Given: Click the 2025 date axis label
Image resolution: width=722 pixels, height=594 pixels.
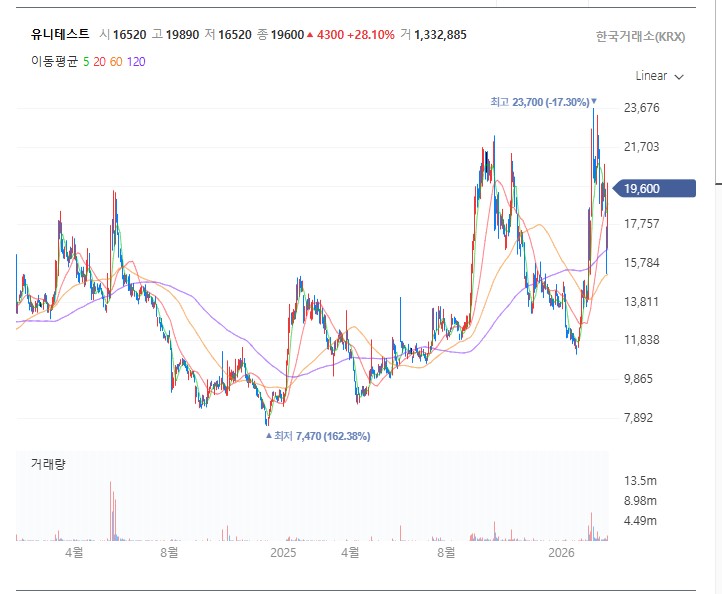Looking at the screenshot, I should pos(283,553).
